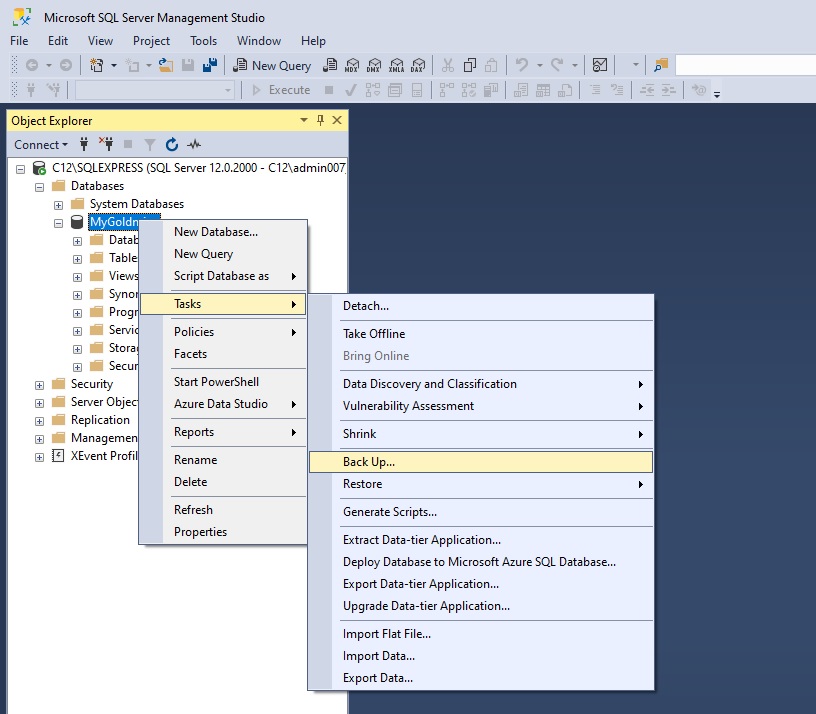Choose Detach... in Tasks submenu
The width and height of the screenshot is (816, 714).
point(480,306)
